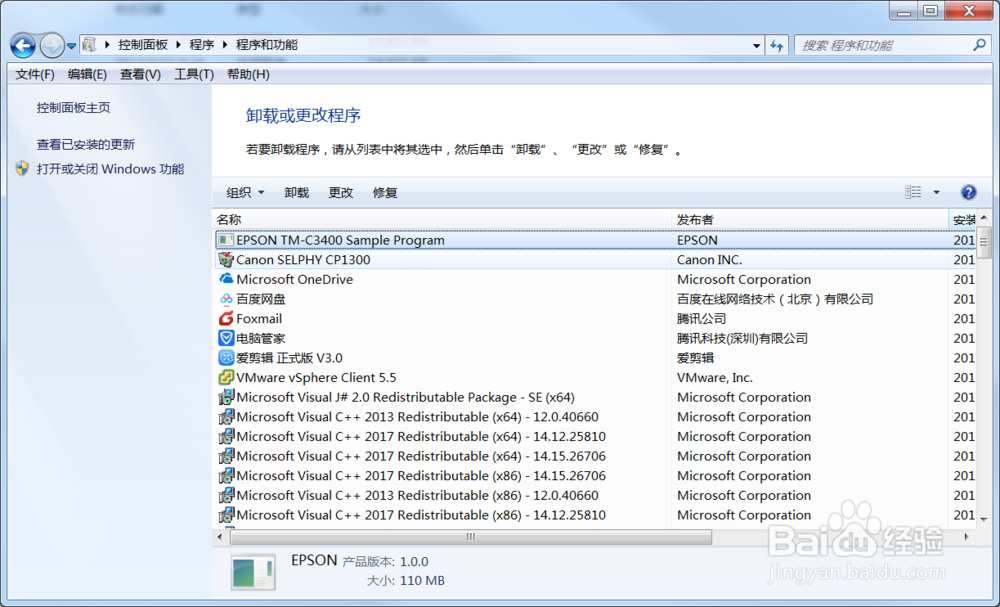Sort by the 发布者 column header
1000x607 pixels.
tap(810, 220)
